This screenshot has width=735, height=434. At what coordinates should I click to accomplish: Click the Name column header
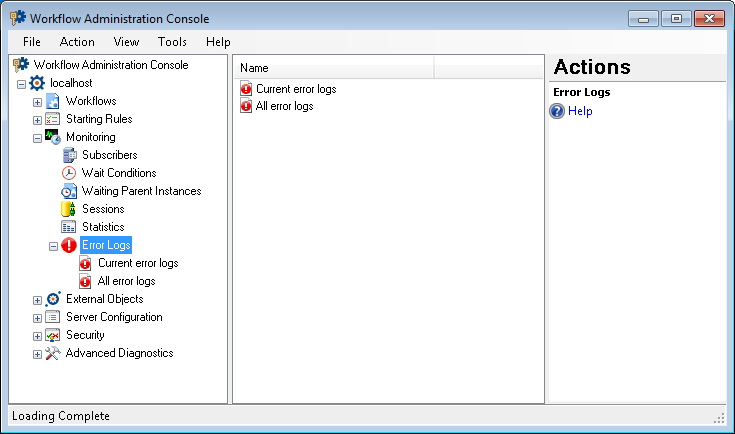(333, 68)
